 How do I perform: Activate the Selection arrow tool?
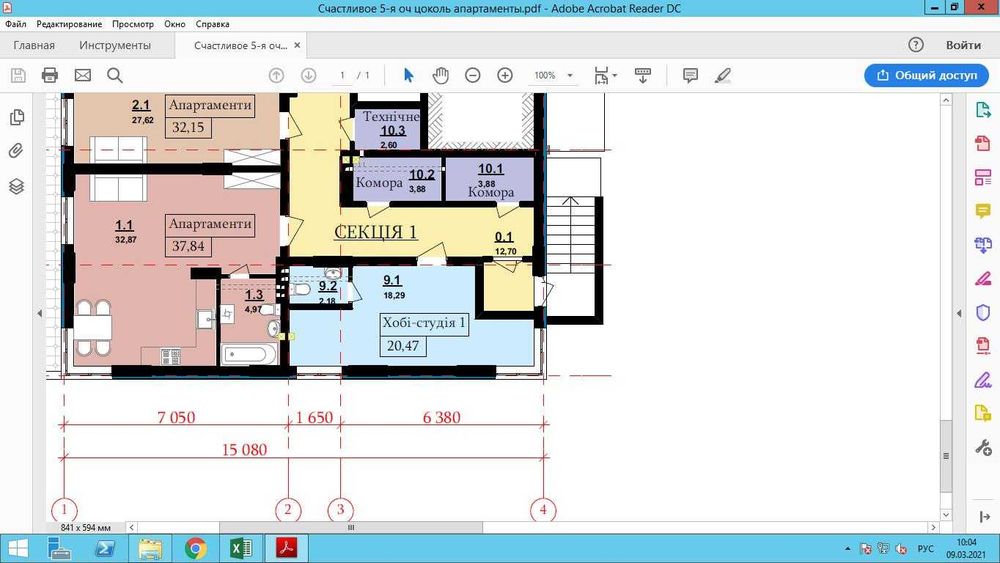tap(409, 75)
